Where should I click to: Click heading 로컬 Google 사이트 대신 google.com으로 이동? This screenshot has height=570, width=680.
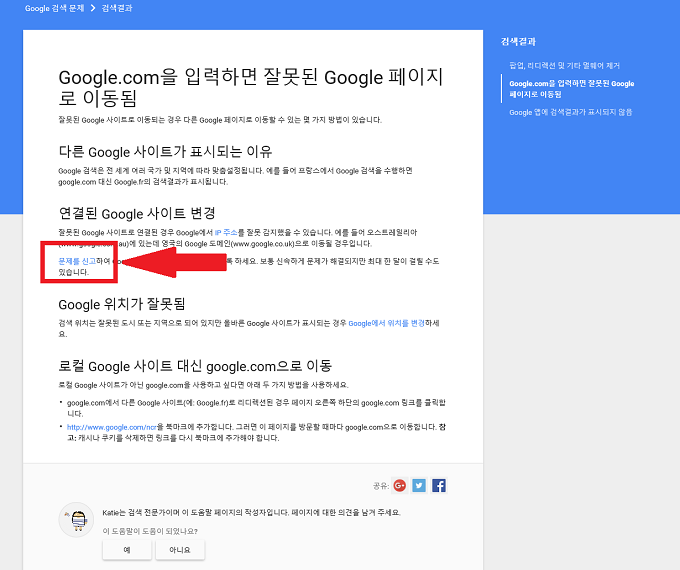(195, 366)
